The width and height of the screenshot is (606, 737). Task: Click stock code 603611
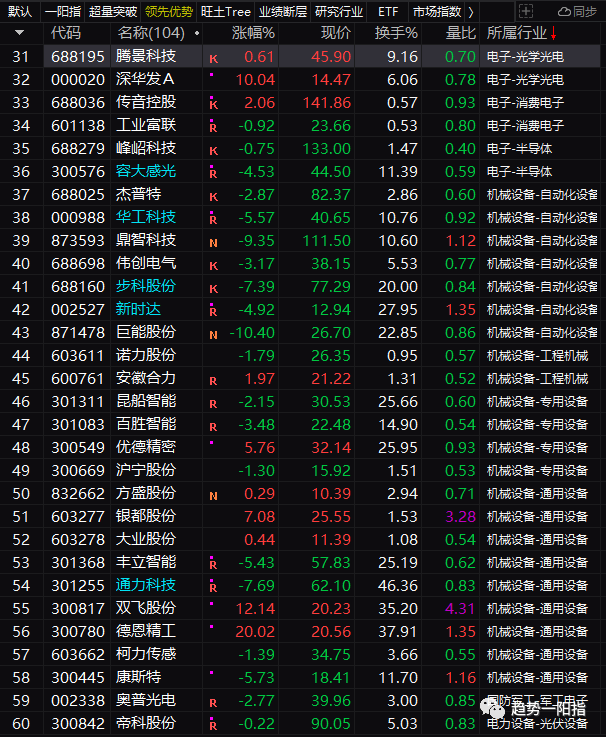pos(78,356)
